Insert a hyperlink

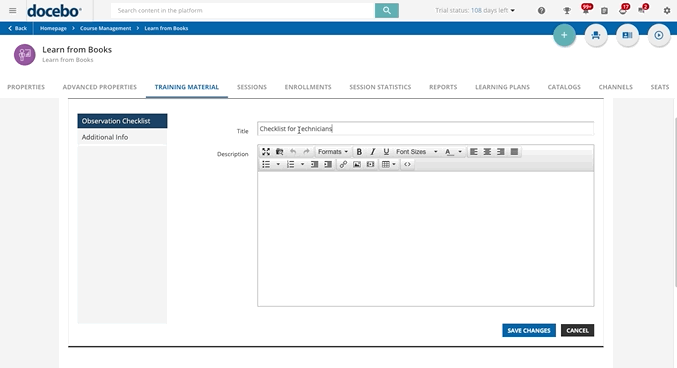click(x=343, y=164)
